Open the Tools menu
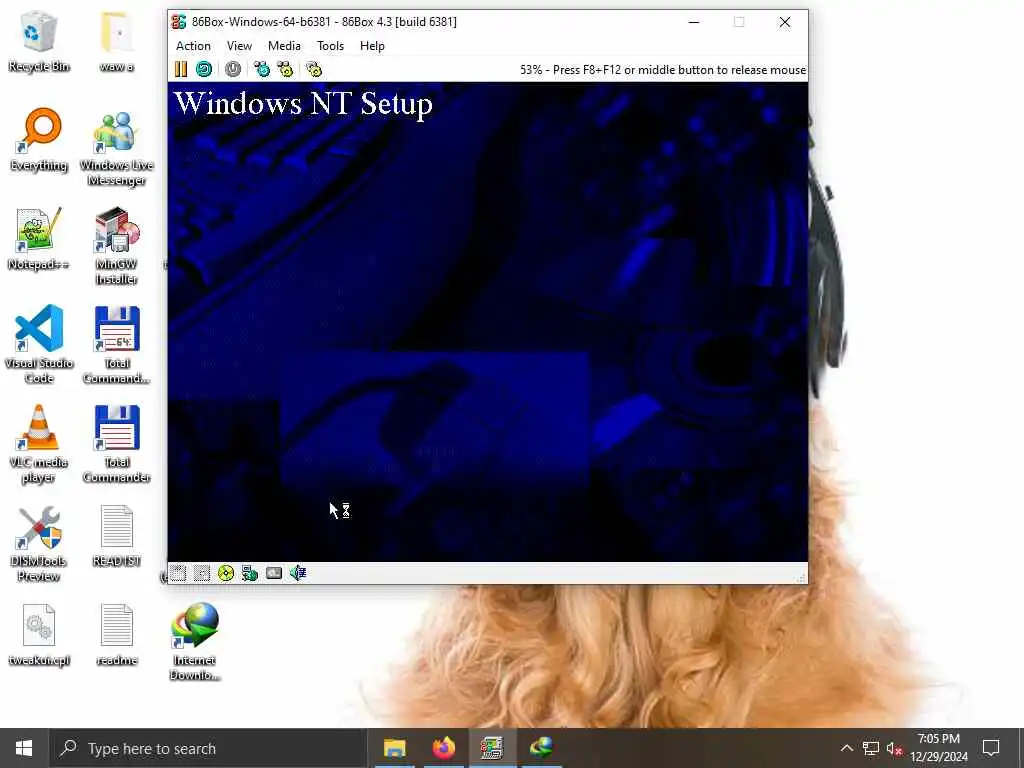1024x768 pixels. click(330, 46)
